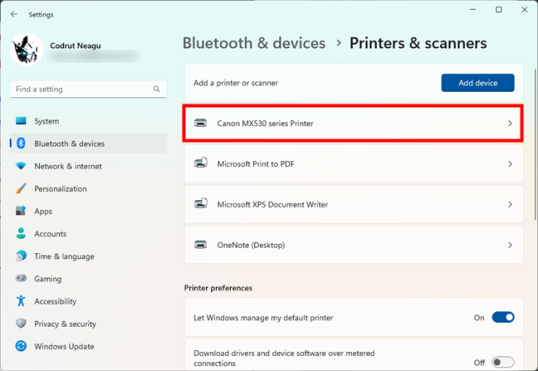Click the back arrow in Settings title bar
The image size is (538, 371).
pos(14,14)
